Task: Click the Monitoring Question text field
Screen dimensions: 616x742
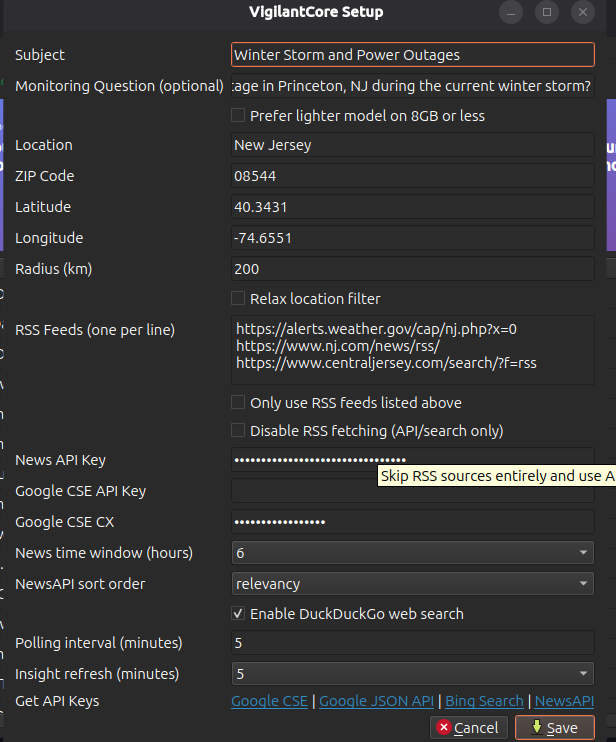Action: (413, 86)
